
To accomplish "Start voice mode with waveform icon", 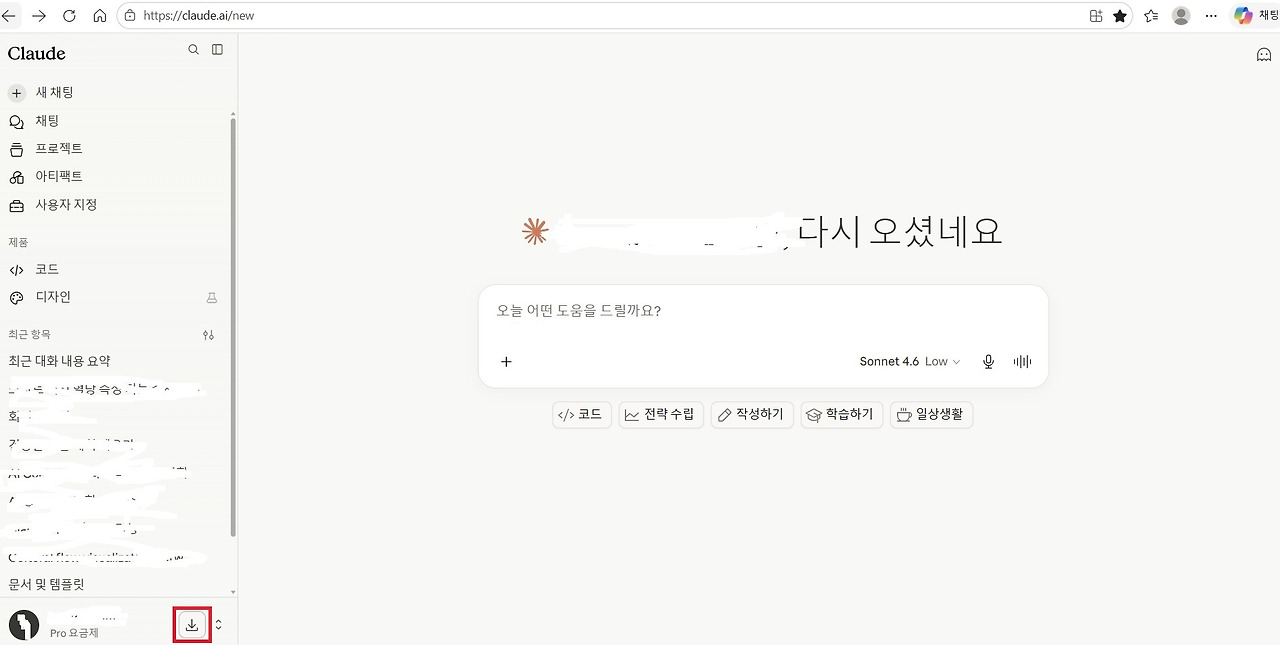I will 1022,362.
